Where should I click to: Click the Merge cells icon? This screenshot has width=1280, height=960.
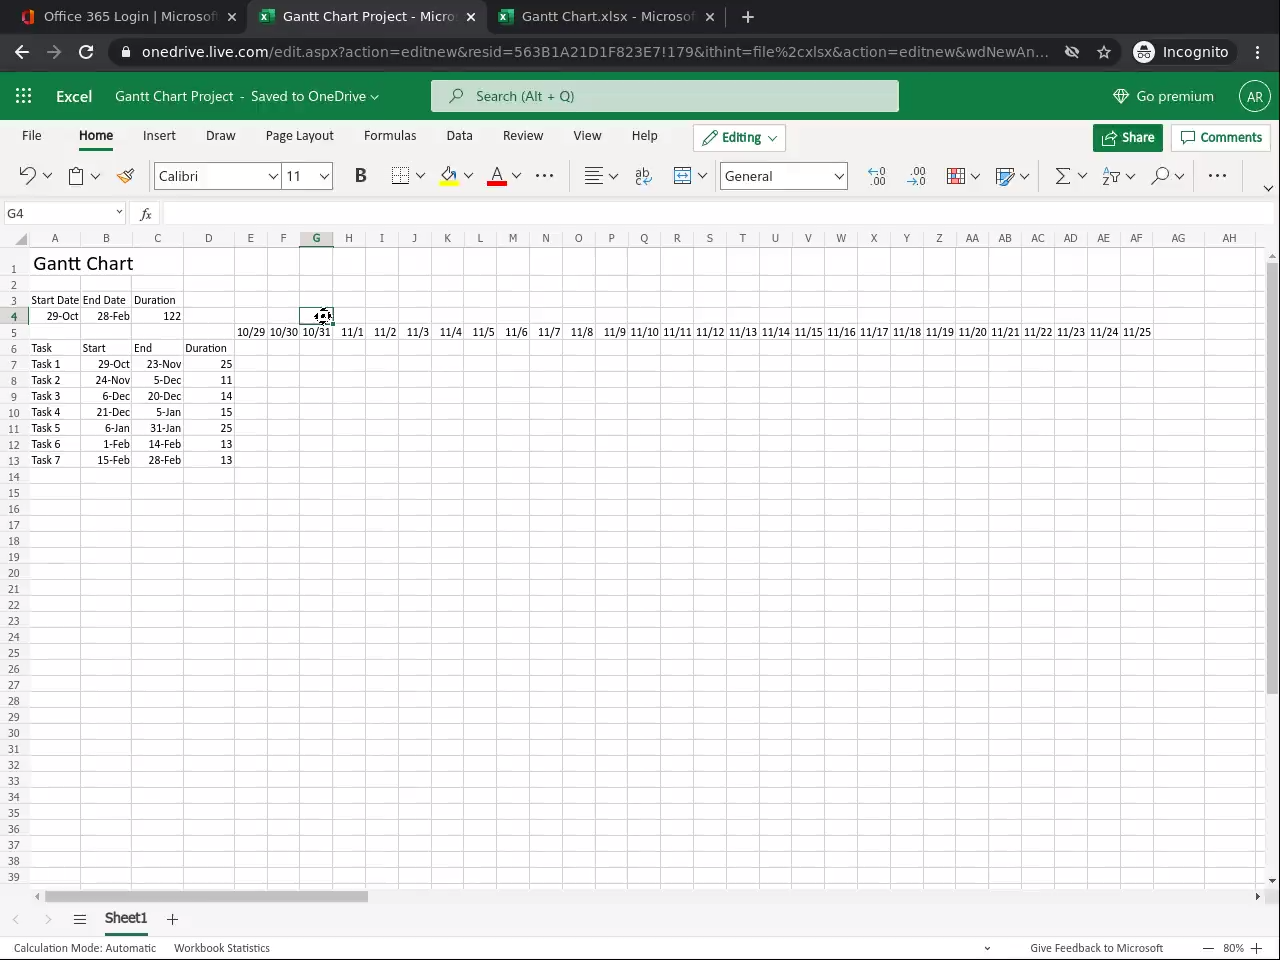682,176
